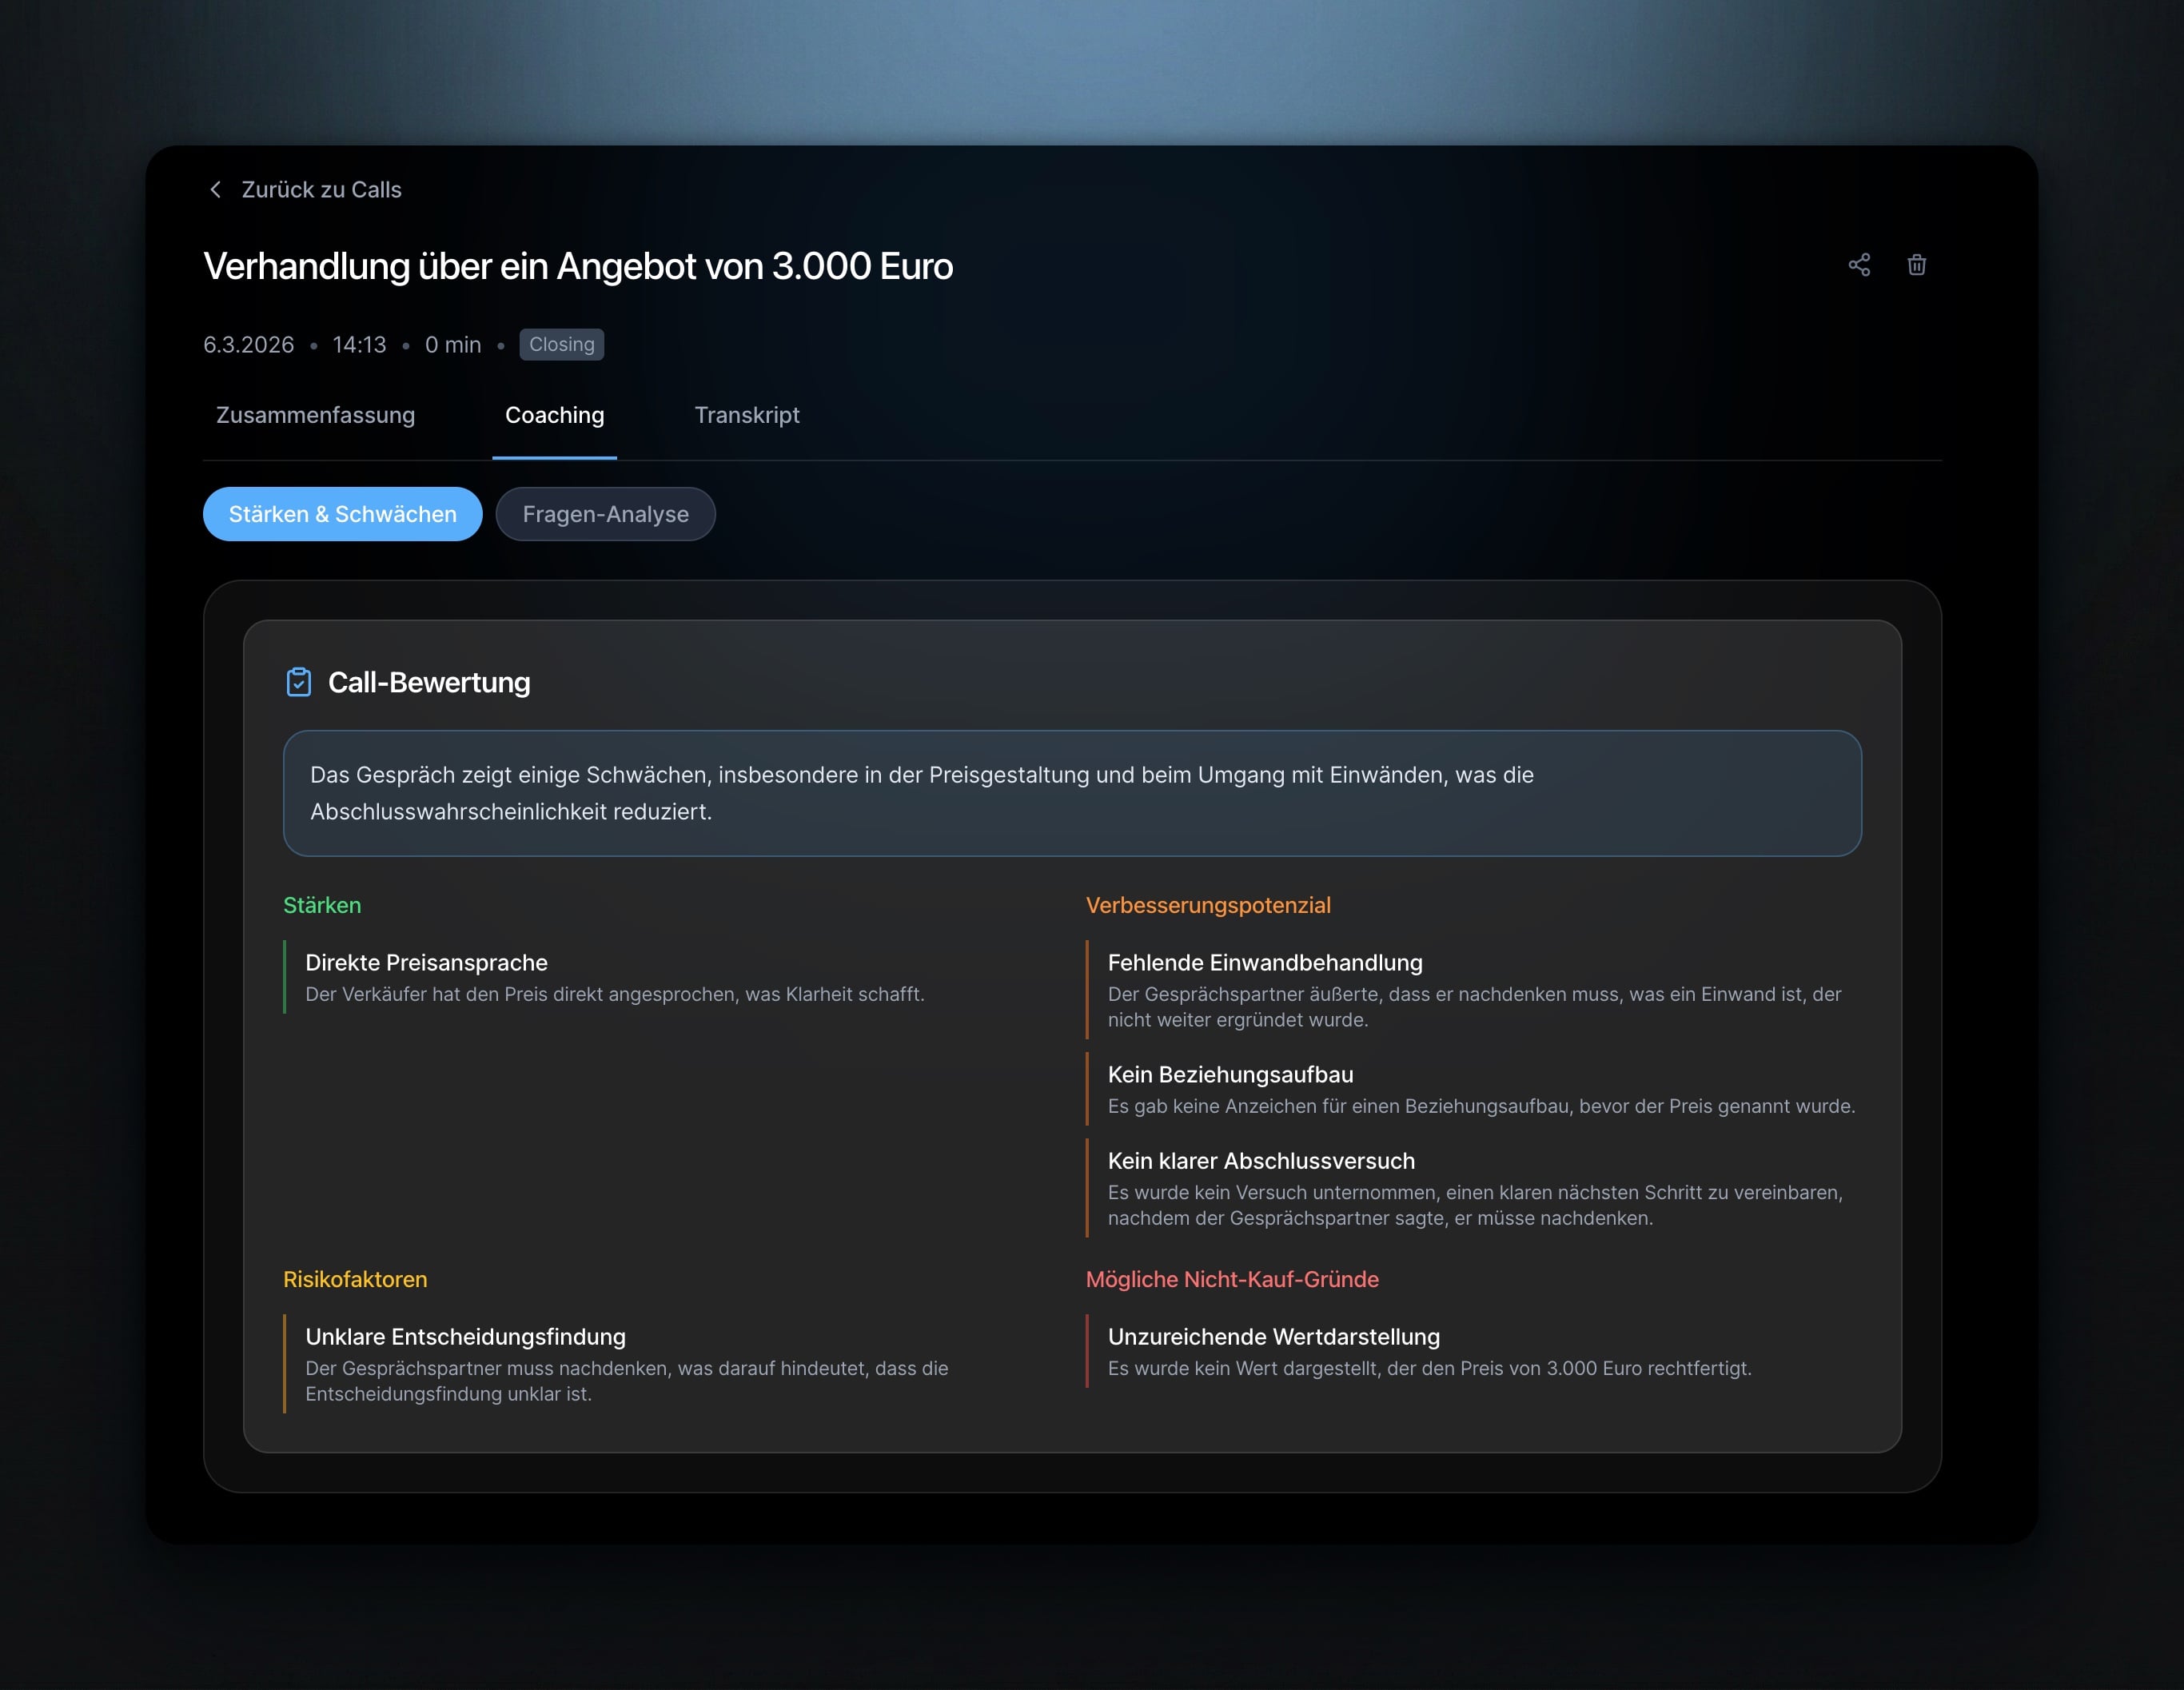Click the summary text box

1072,793
